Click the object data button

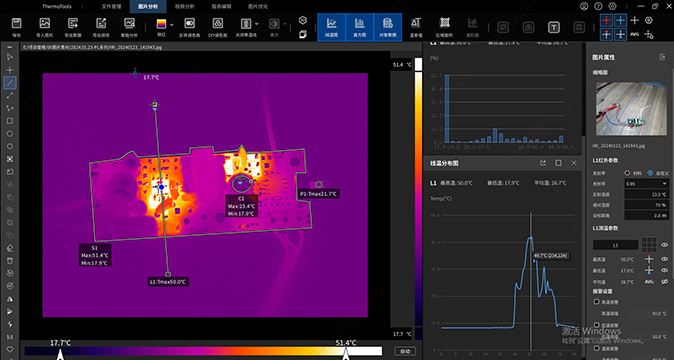point(388,27)
